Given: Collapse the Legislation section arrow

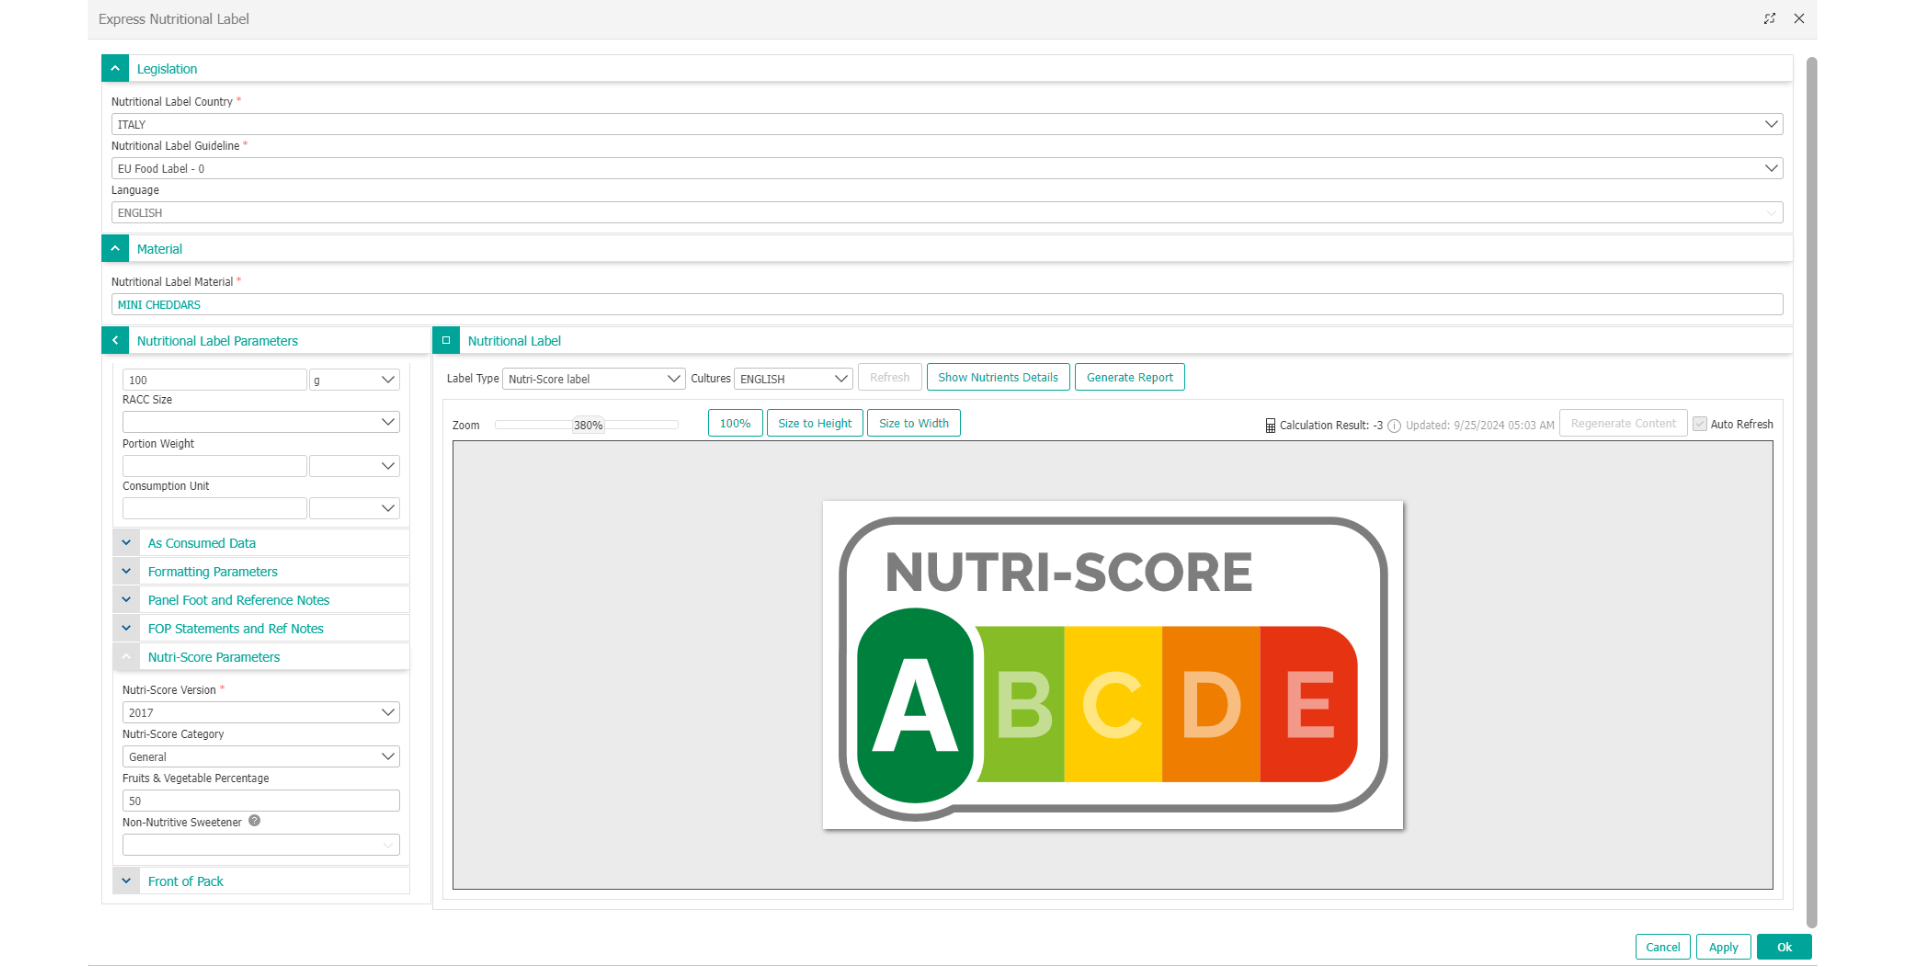Looking at the screenshot, I should 115,68.
